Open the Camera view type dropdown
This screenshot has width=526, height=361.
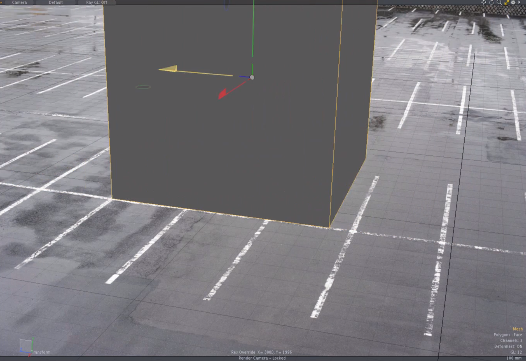tap(19, 2)
